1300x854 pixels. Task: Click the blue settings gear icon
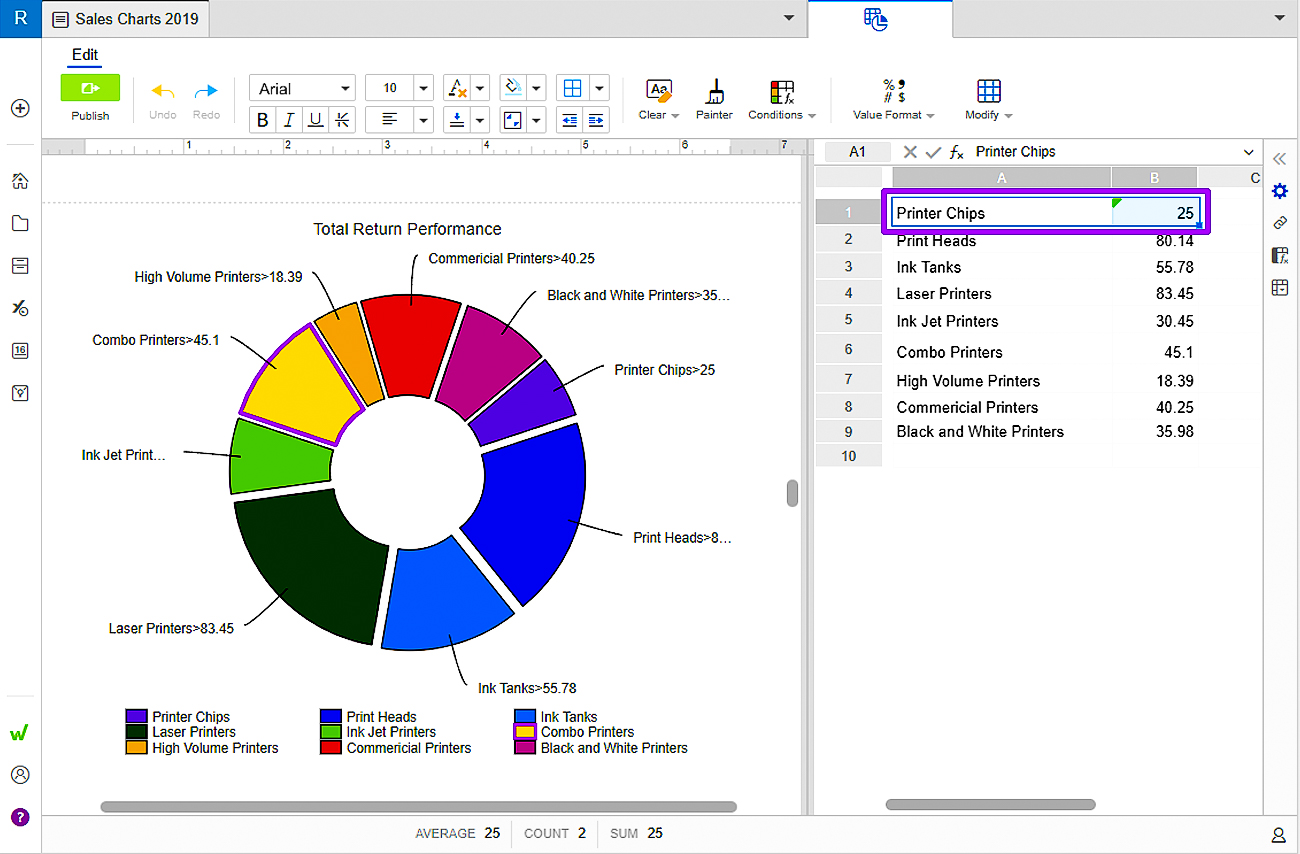tap(1279, 191)
